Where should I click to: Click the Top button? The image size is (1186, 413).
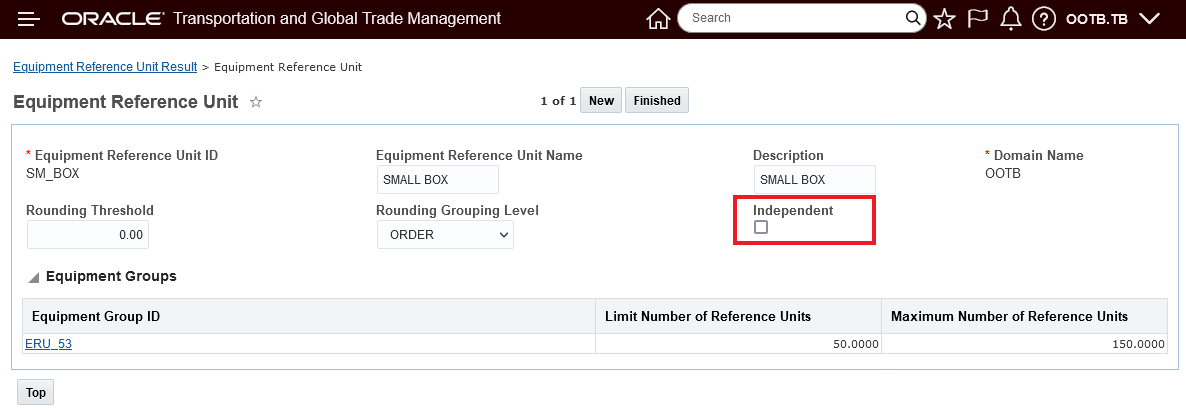click(36, 393)
